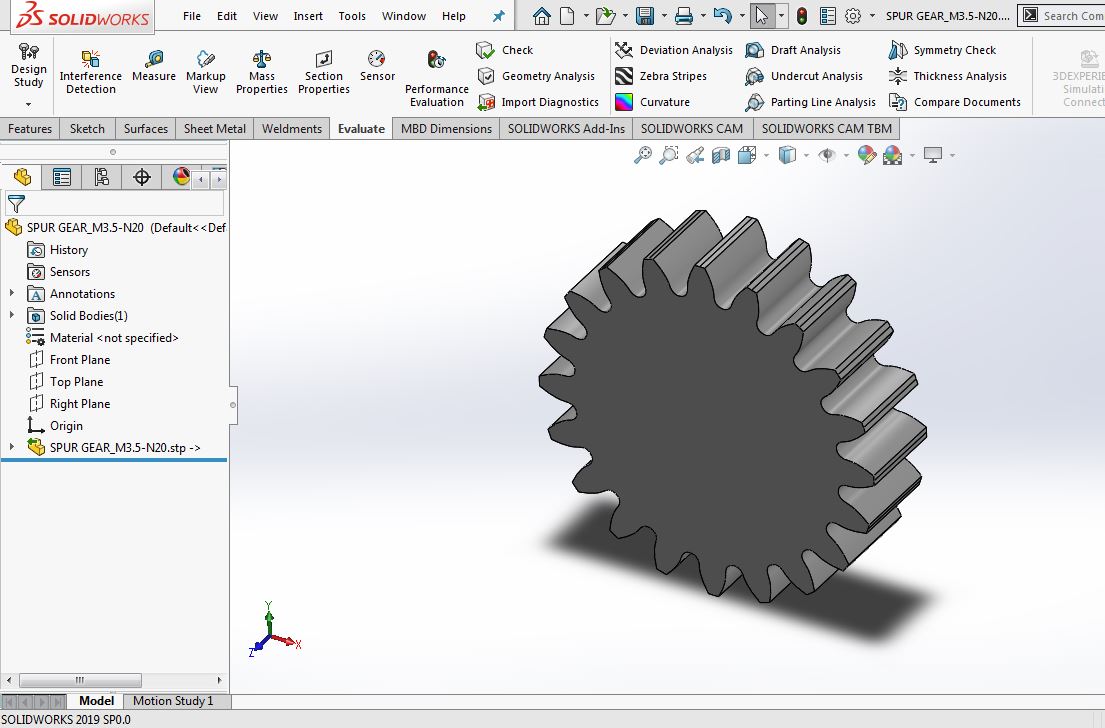Open Markup View
1105x728 pixels.
205,72
